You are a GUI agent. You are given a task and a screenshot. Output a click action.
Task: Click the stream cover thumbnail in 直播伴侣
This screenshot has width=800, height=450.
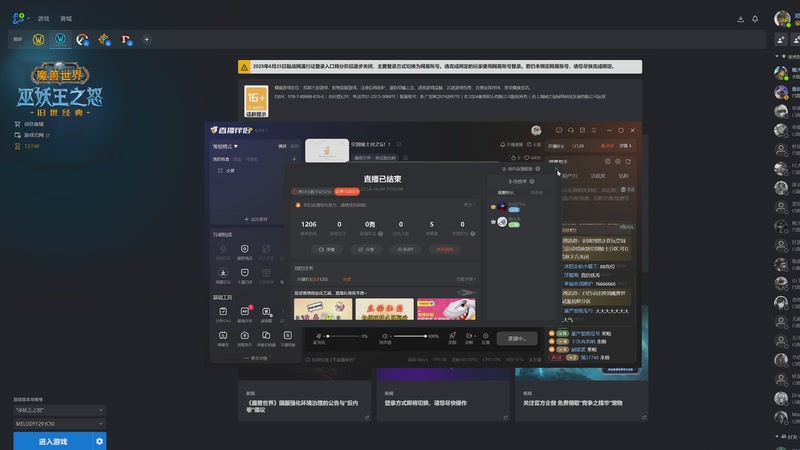click(x=327, y=151)
